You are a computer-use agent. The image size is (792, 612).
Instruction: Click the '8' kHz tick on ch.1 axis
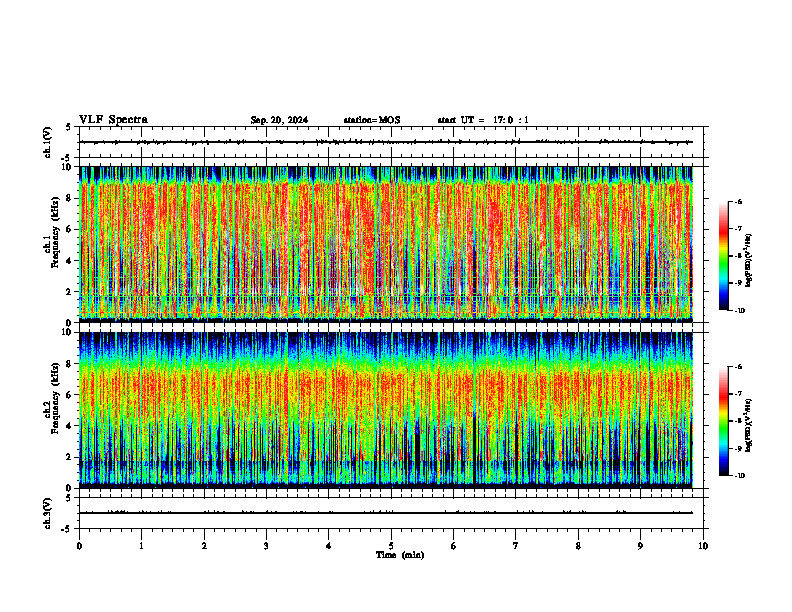point(69,198)
